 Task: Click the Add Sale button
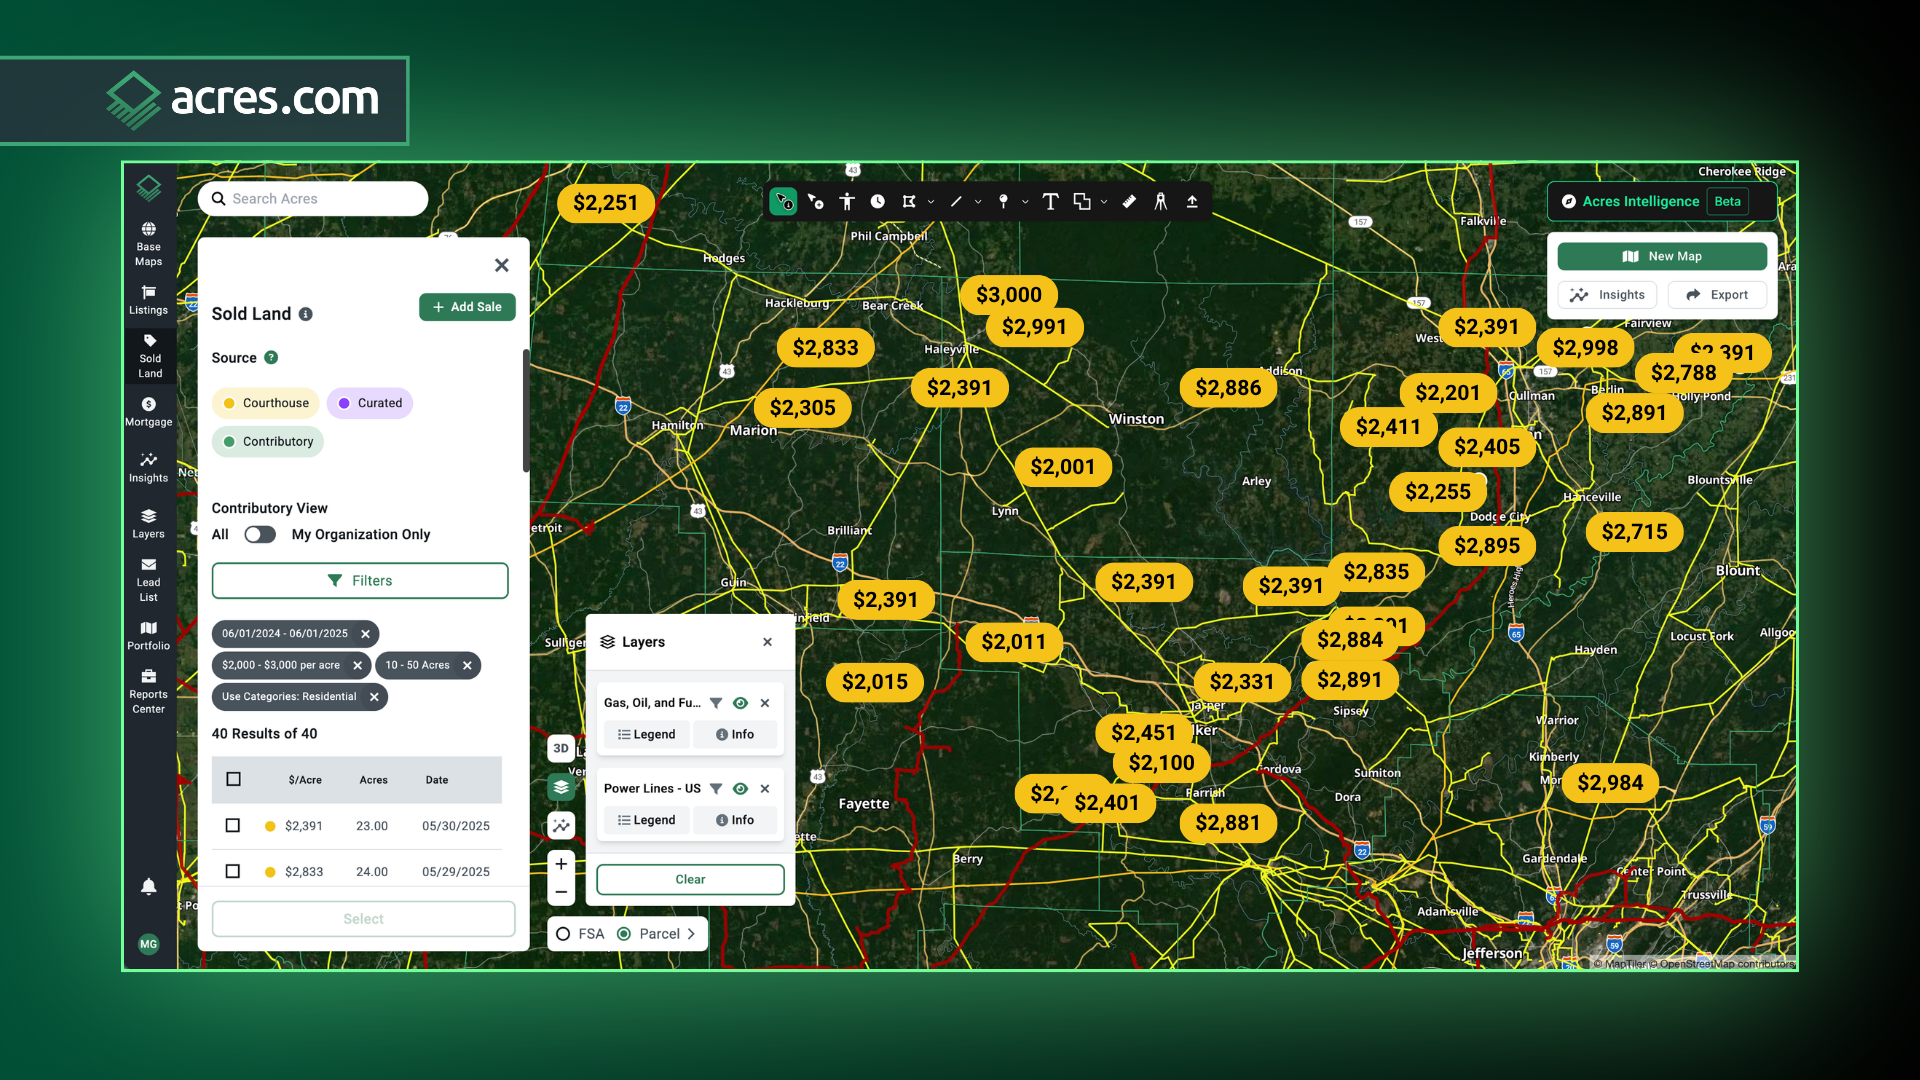[x=467, y=307]
